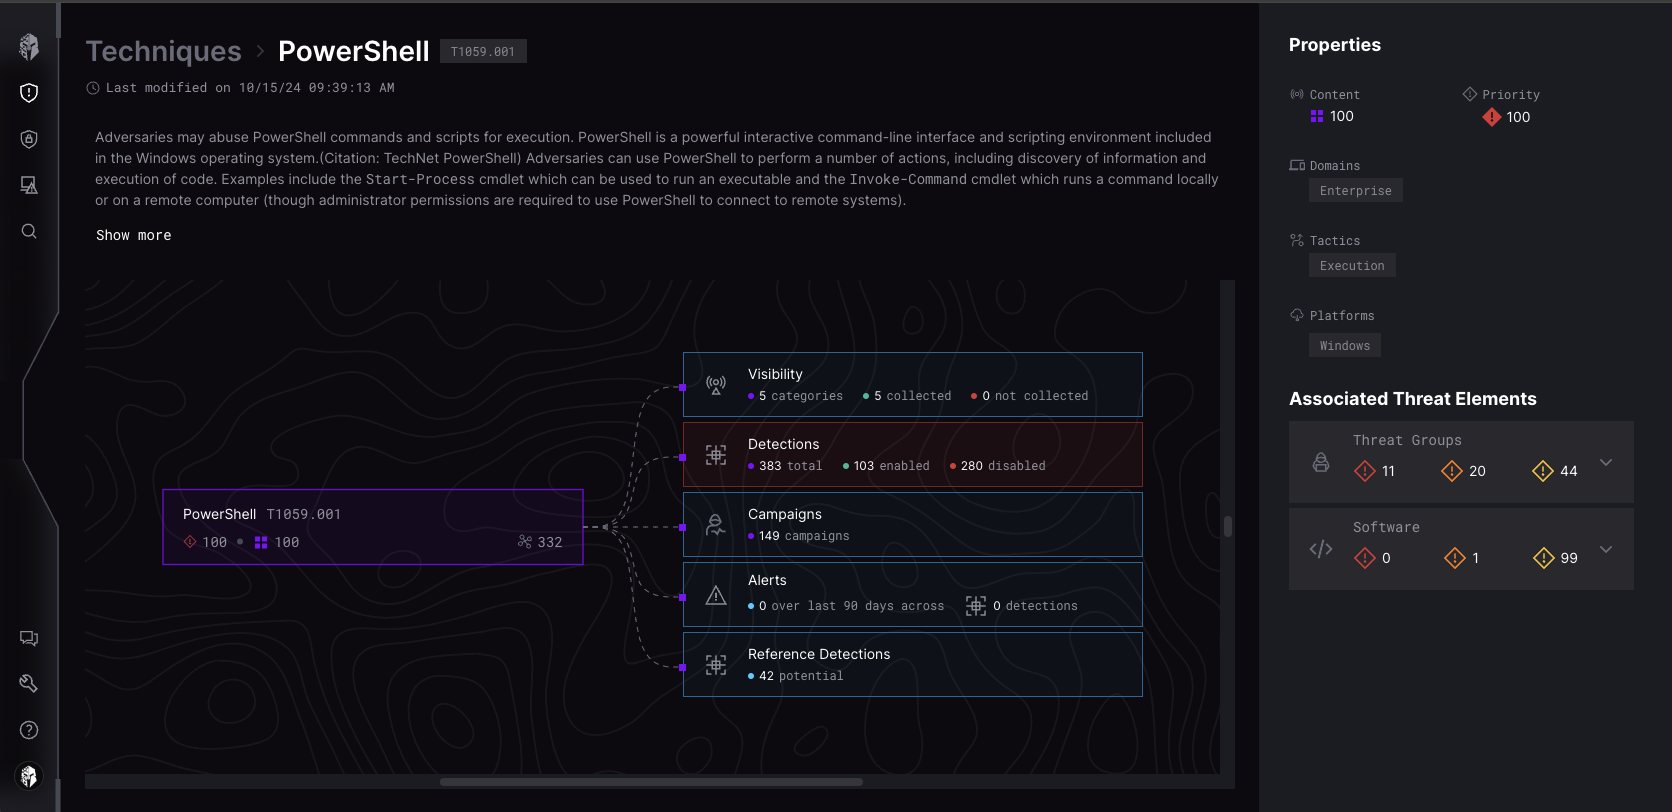Open help via the question mark icon
The image size is (1672, 812).
click(x=29, y=730)
